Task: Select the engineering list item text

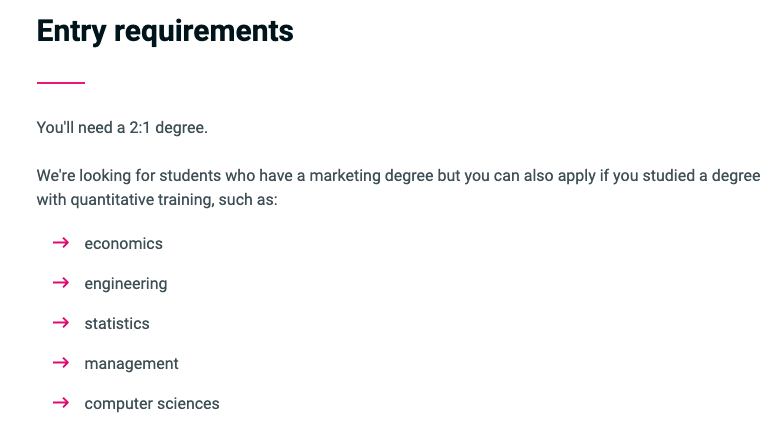Action: pyautogui.click(x=126, y=284)
